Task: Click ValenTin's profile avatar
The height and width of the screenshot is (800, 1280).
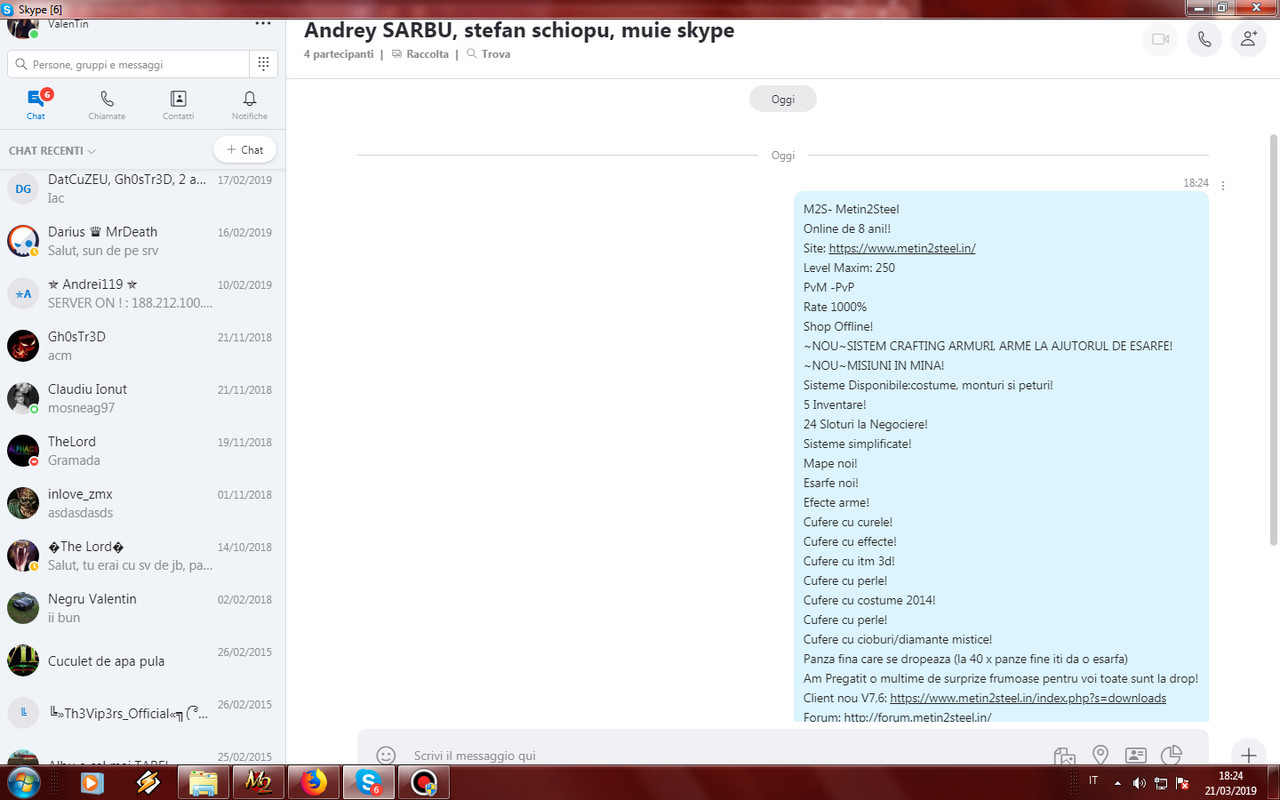Action: (22, 26)
